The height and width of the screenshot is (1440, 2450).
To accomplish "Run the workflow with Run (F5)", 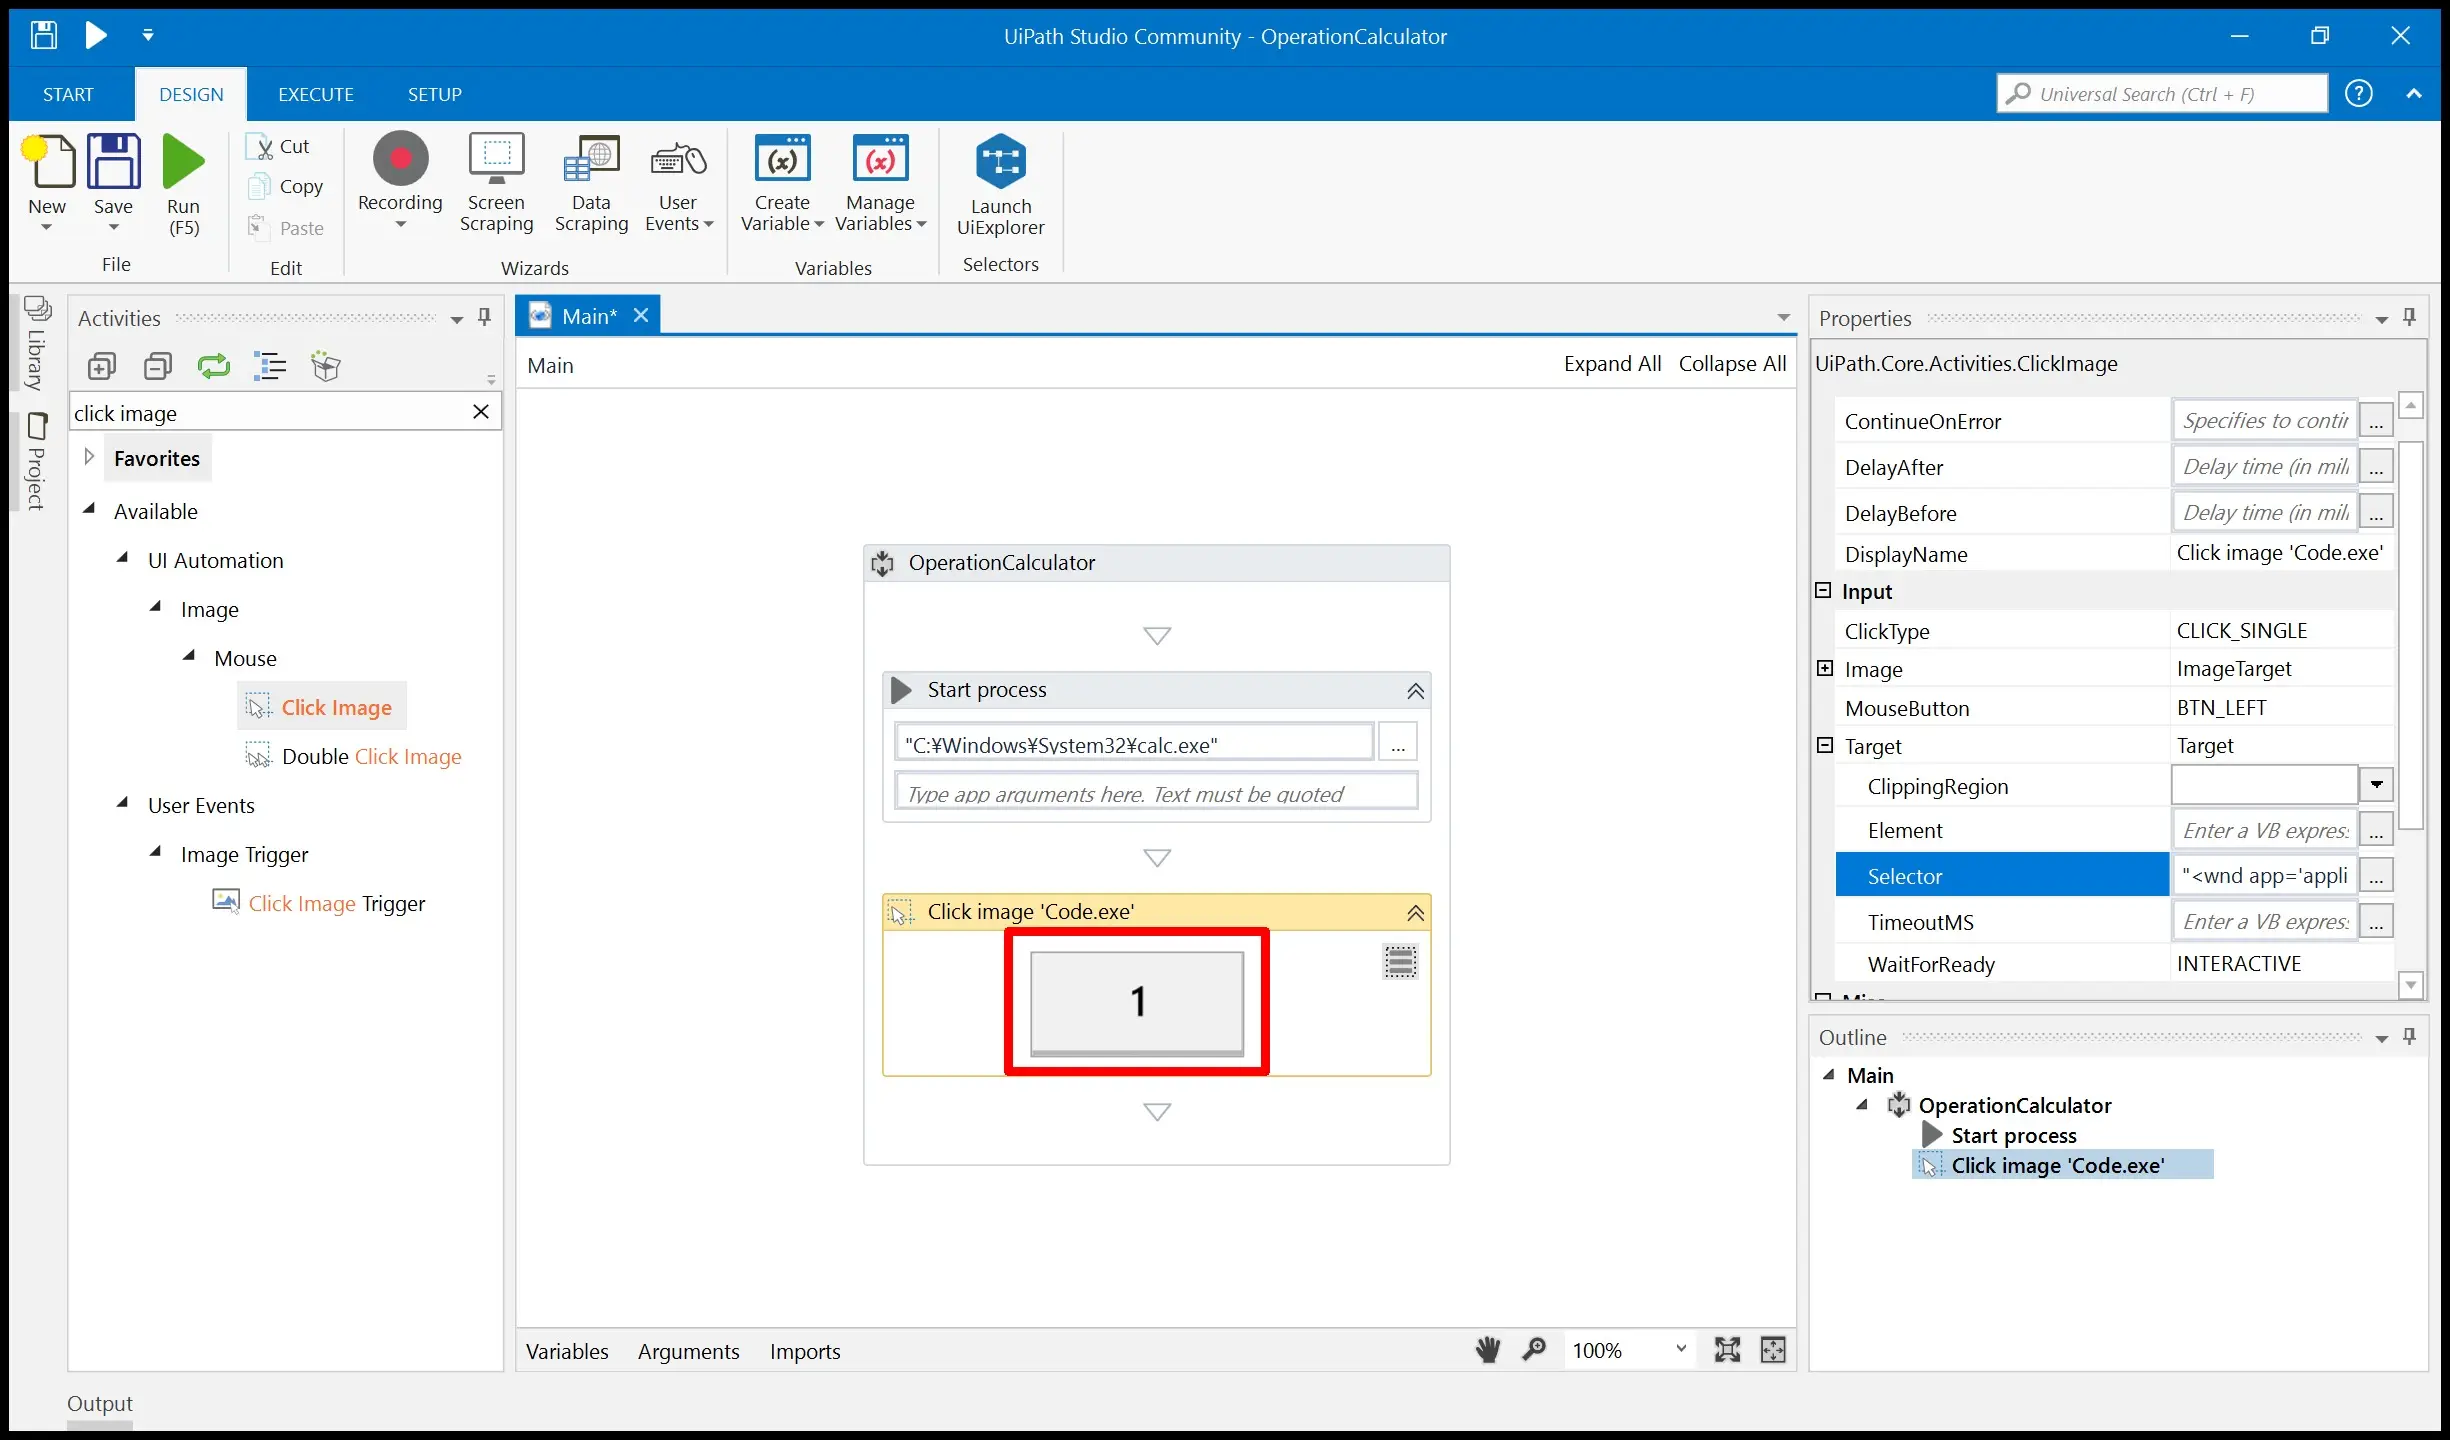I will pyautogui.click(x=184, y=186).
